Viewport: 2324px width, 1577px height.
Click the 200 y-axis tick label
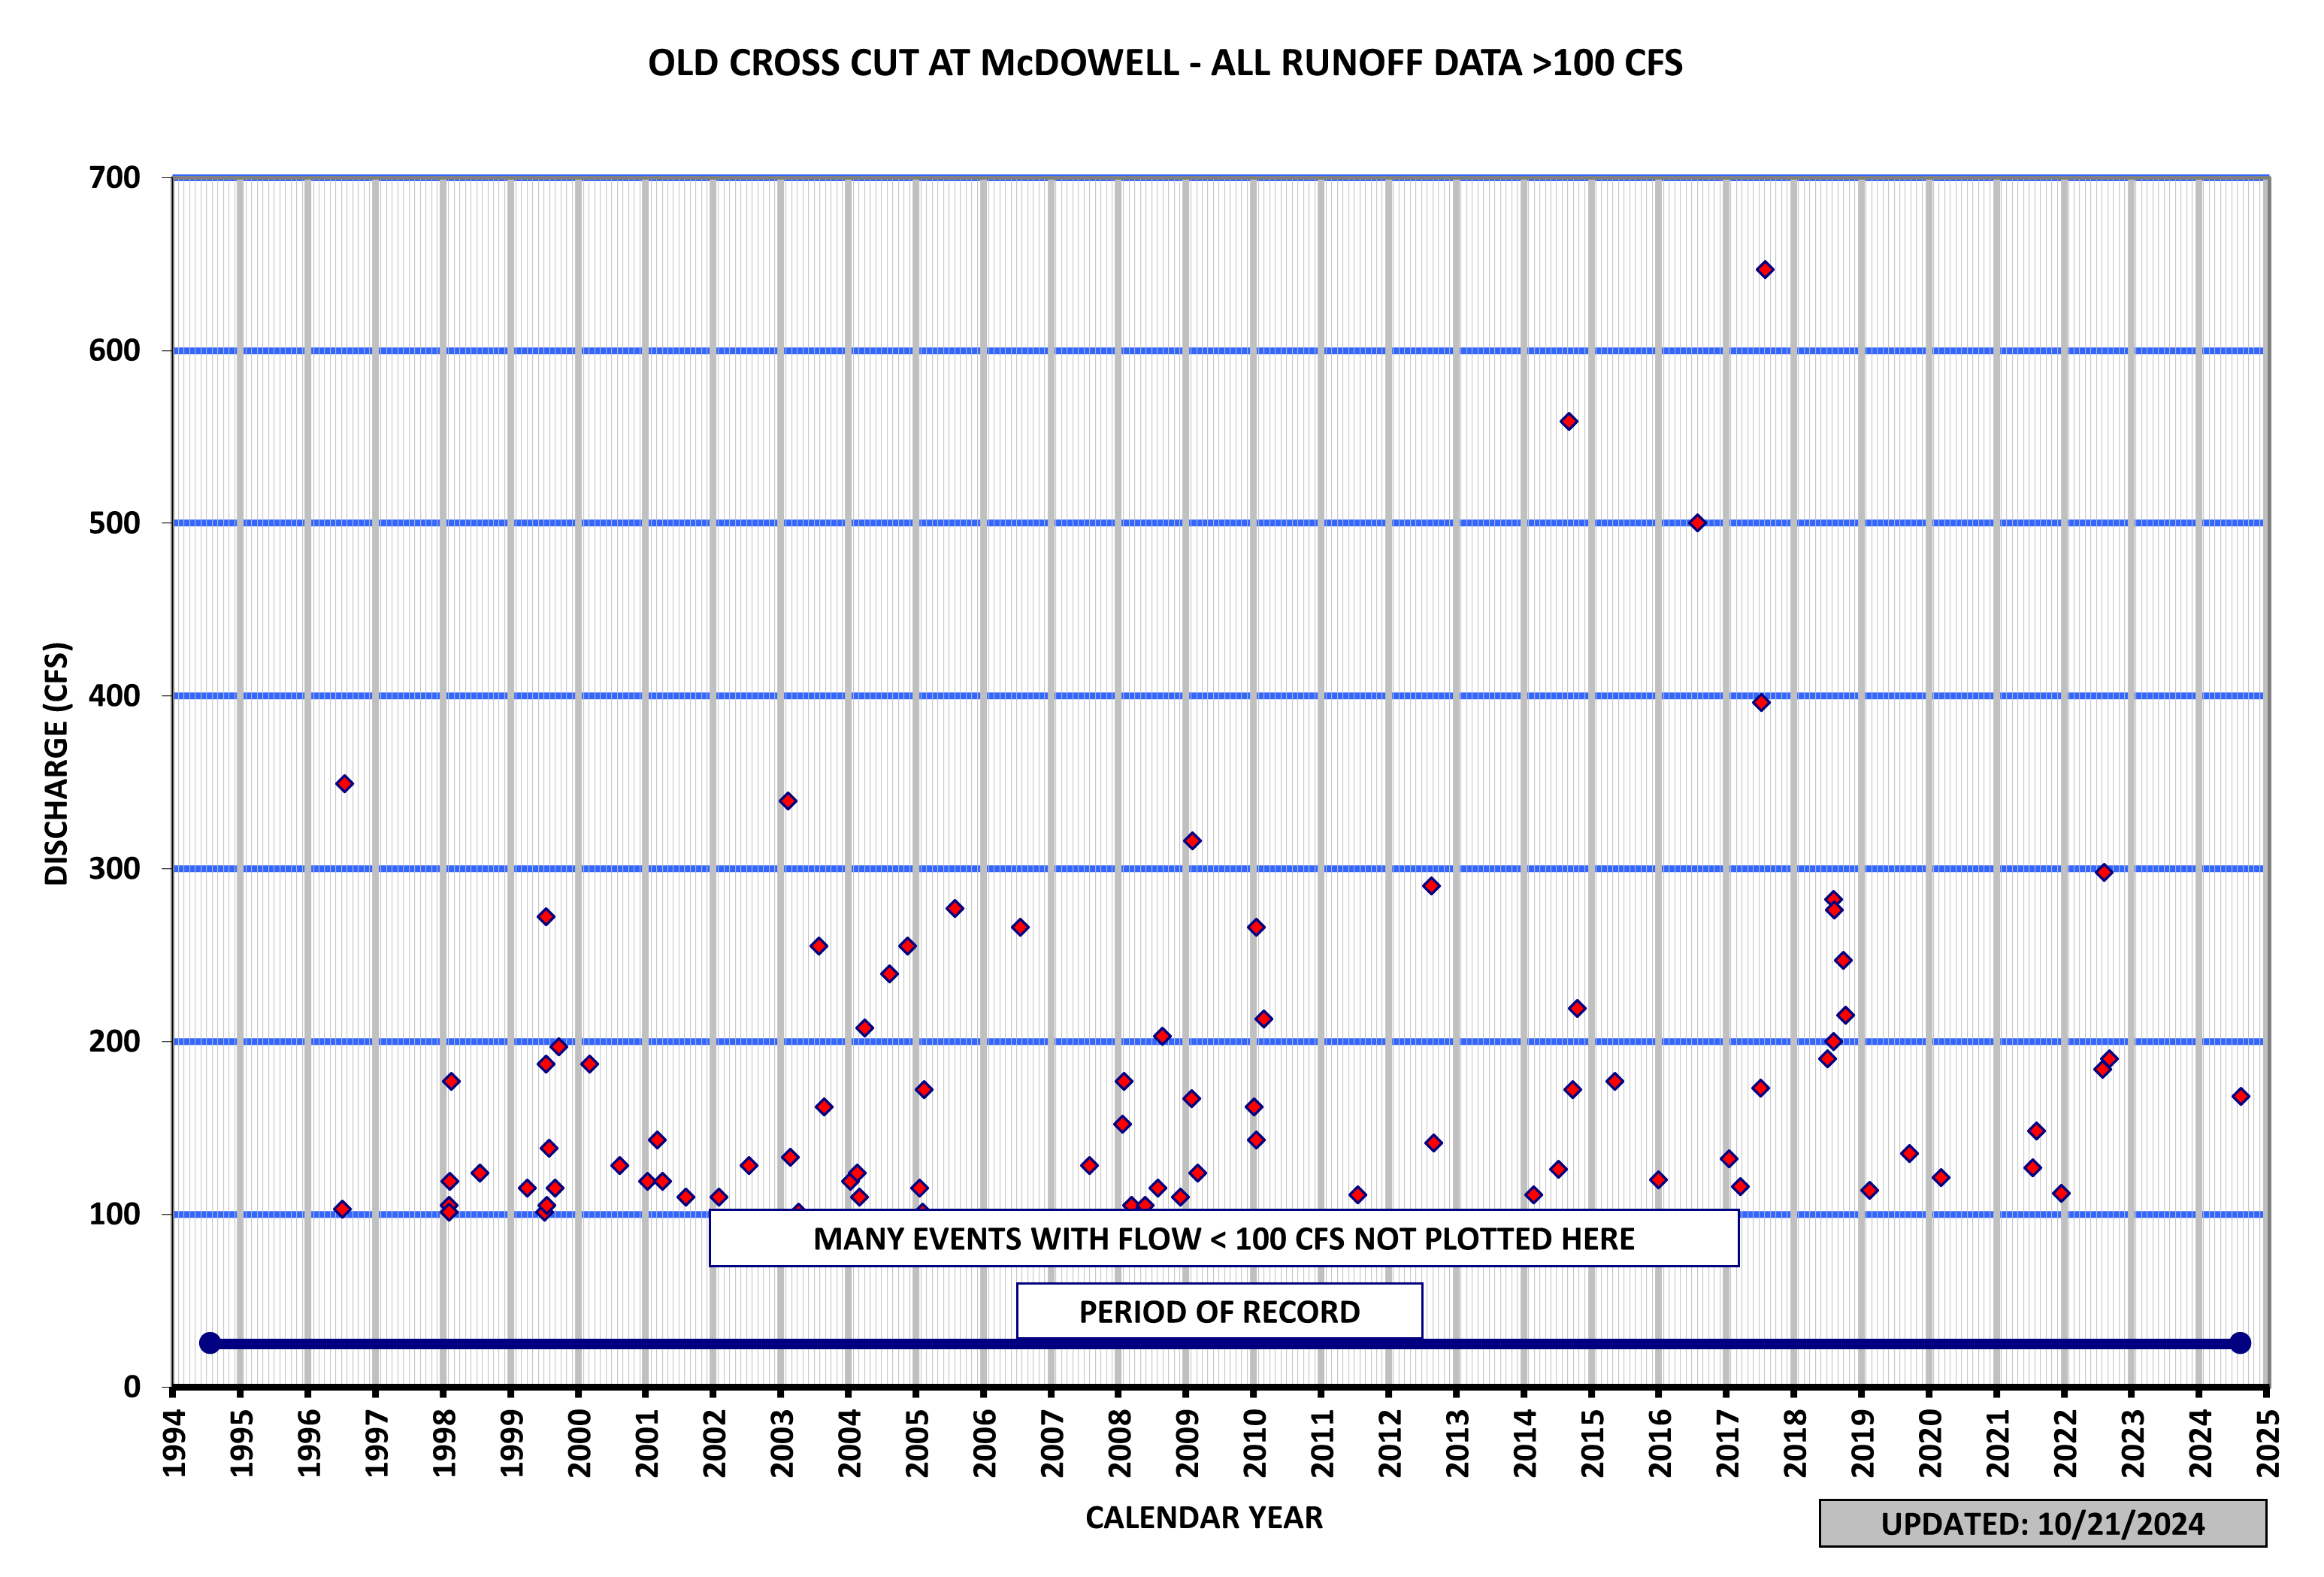(x=115, y=1041)
